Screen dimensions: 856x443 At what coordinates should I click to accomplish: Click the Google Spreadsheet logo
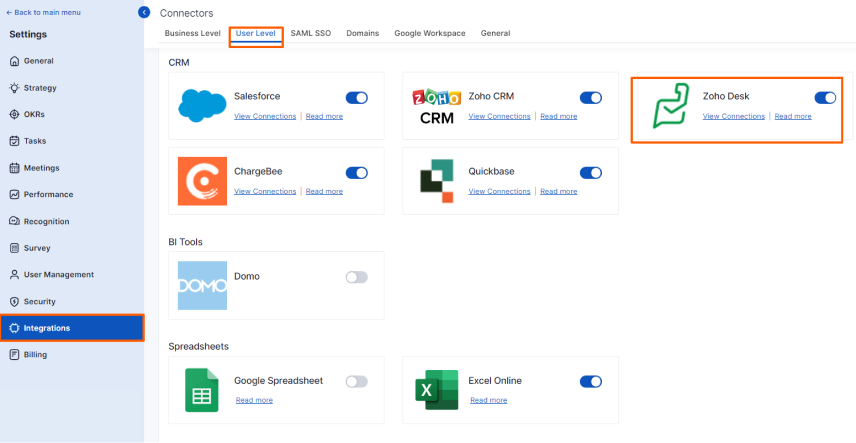pos(203,390)
